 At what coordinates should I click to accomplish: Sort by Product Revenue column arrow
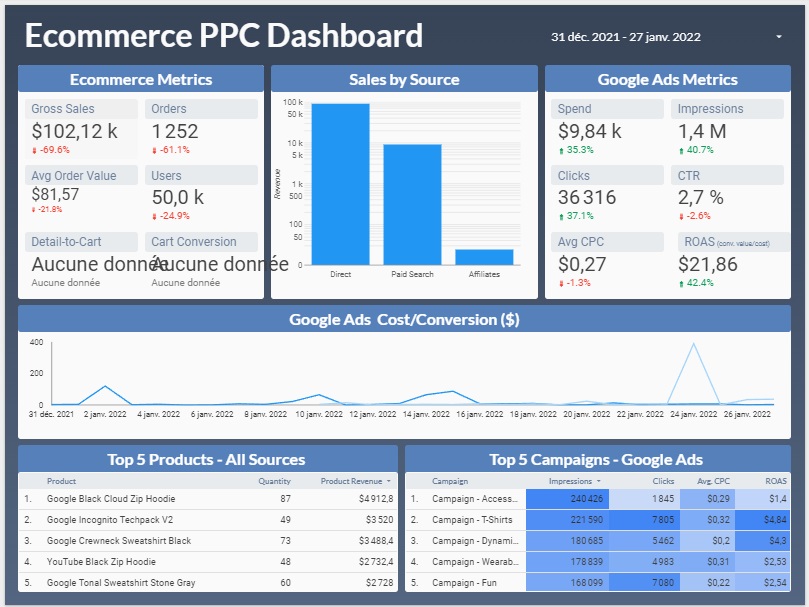point(389,481)
